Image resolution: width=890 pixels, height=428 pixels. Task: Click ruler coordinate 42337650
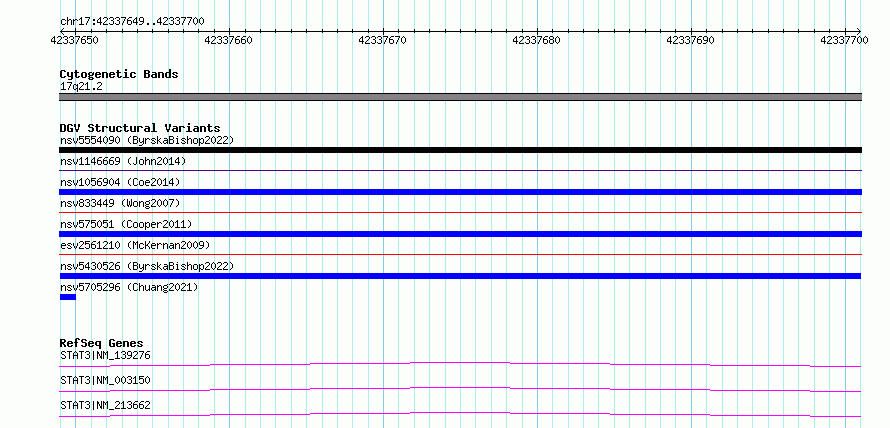click(74, 40)
